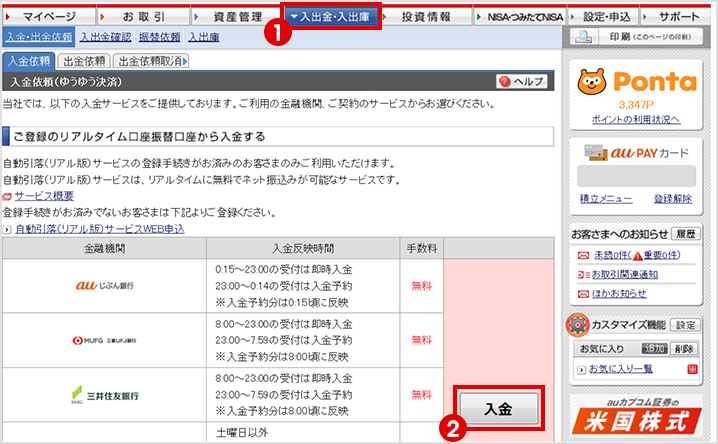This screenshot has height=444, width=718.
Task: Click the envelope icon beside 未読0件
Action: (583, 255)
